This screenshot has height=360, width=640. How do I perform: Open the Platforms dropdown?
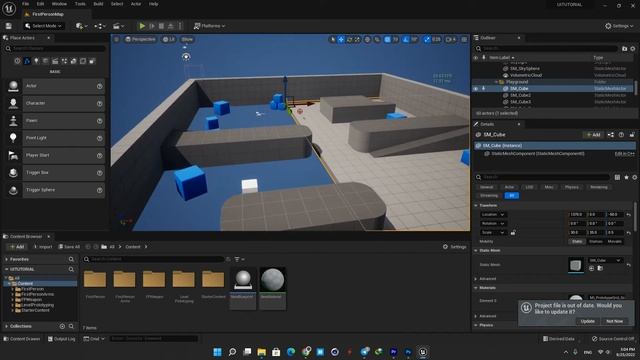[x=209, y=26]
